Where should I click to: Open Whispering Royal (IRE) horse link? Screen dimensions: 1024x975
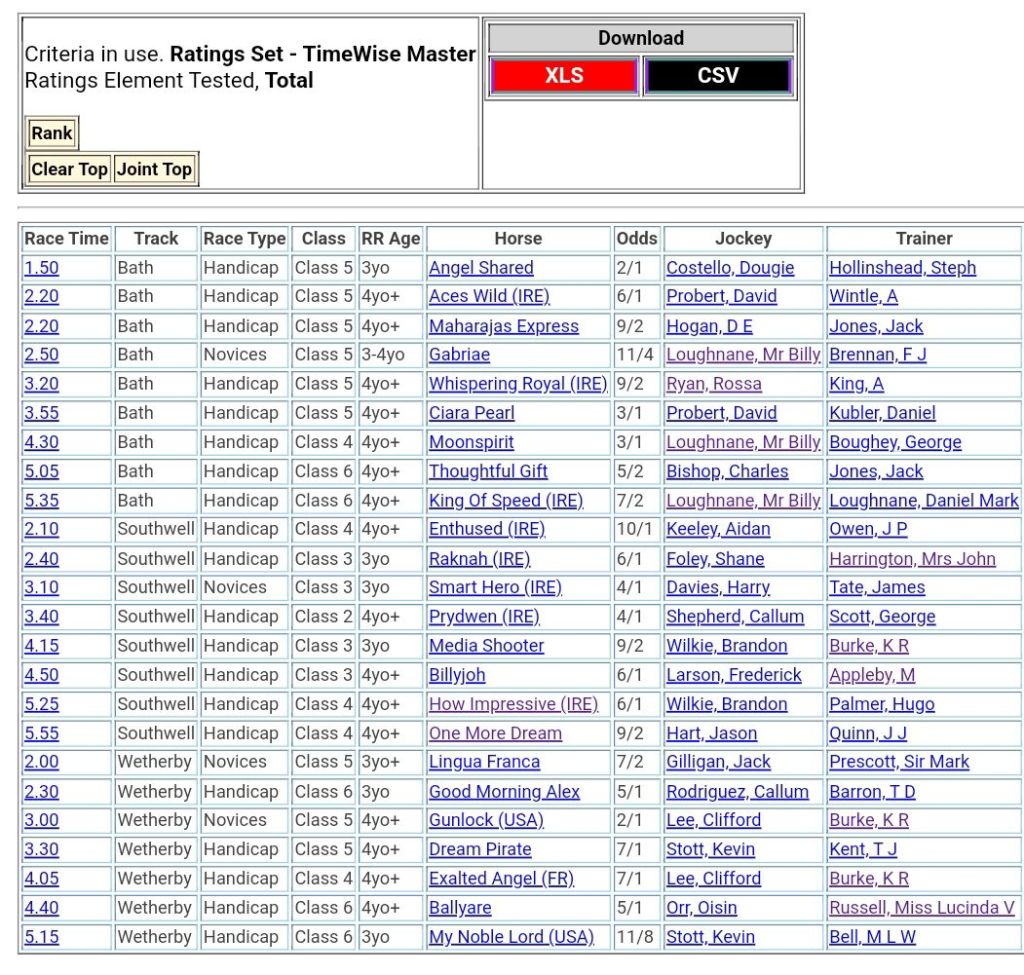(x=517, y=384)
